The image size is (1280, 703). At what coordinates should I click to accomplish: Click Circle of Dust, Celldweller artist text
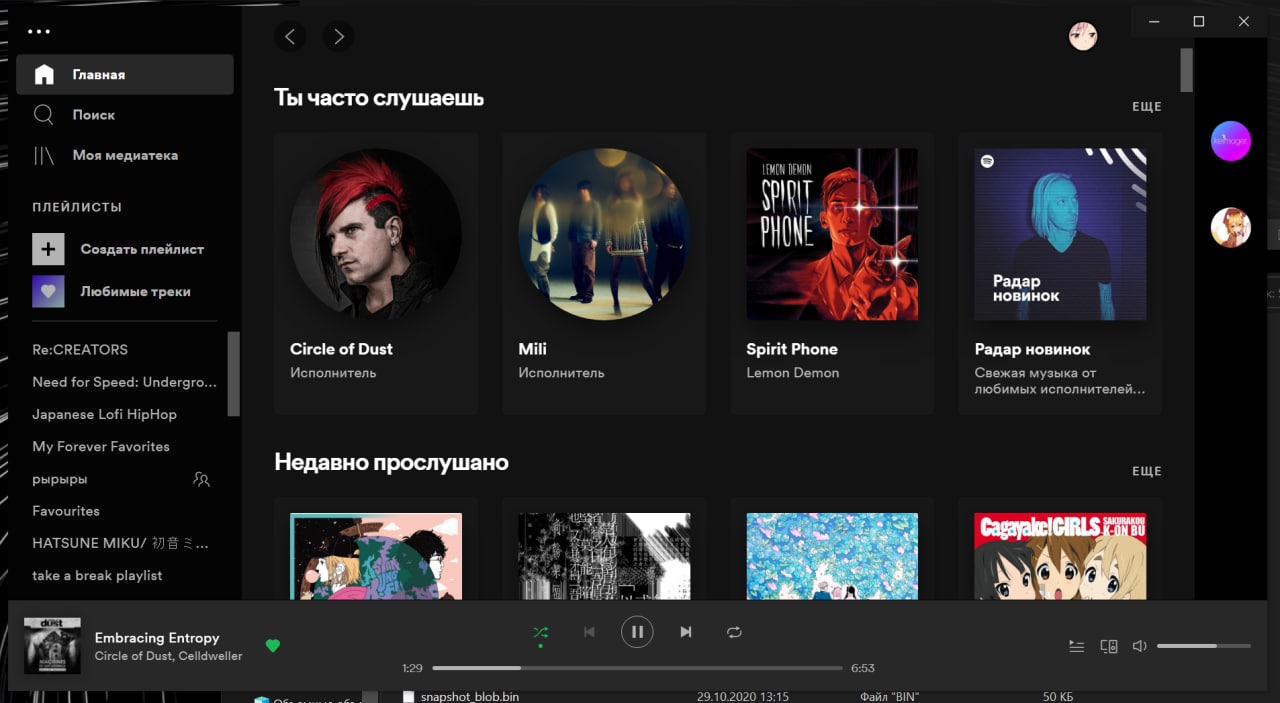pyautogui.click(x=168, y=656)
